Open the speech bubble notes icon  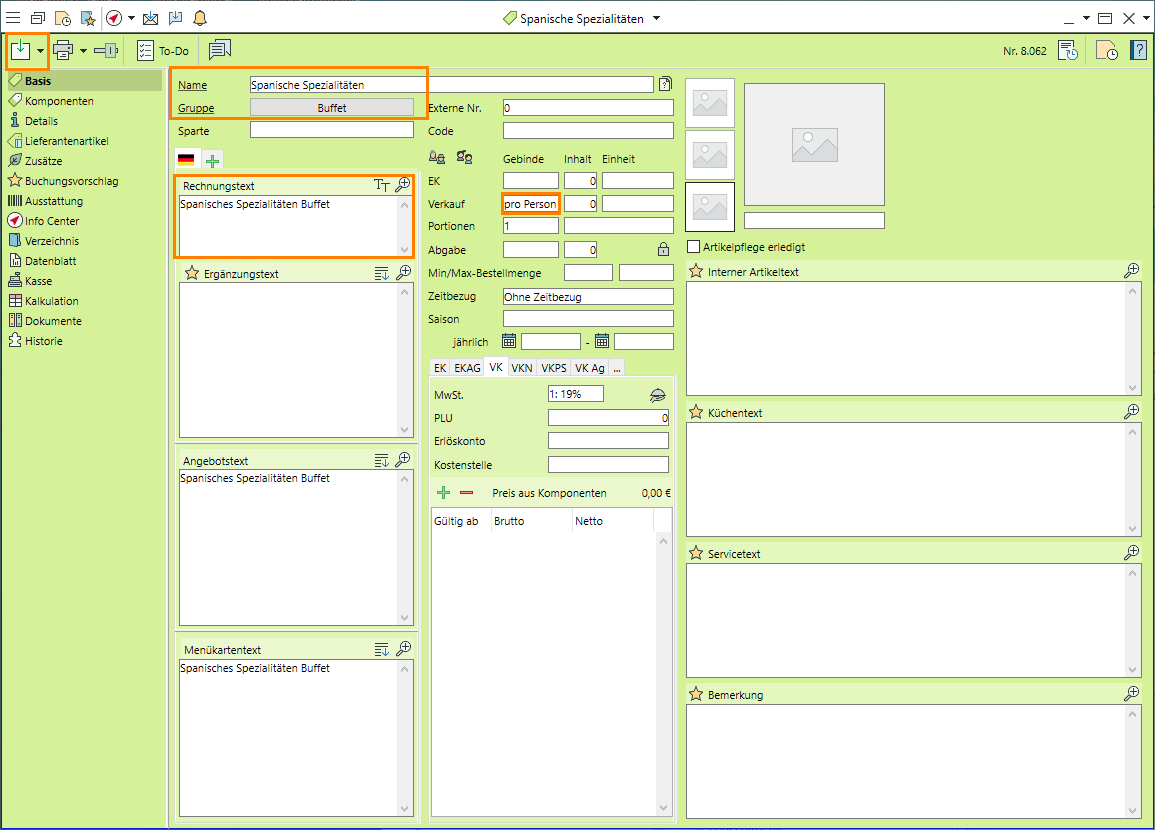click(x=220, y=50)
